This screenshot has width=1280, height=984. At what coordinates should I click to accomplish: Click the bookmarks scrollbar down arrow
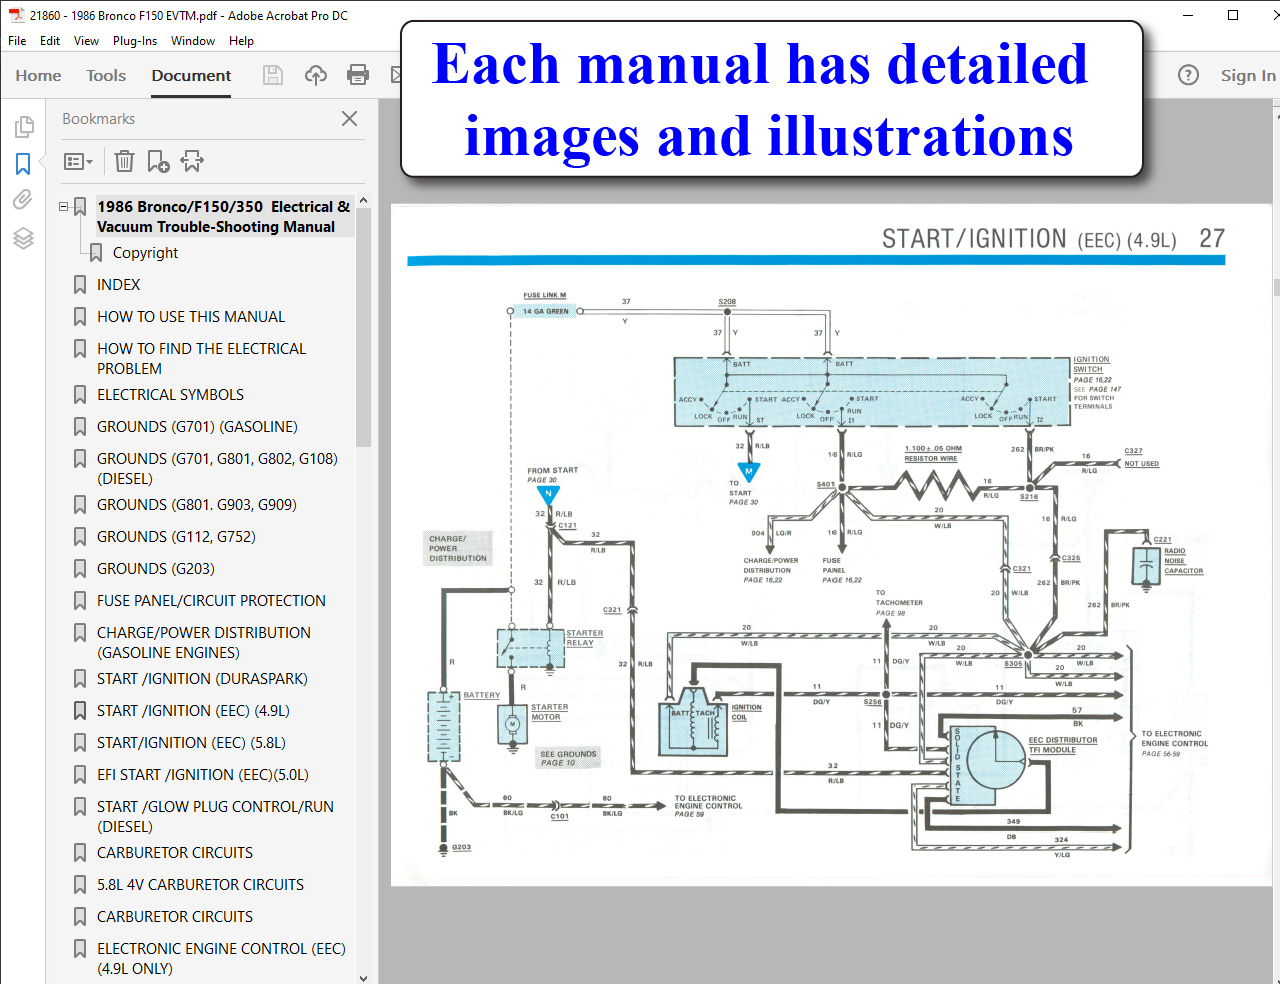click(x=363, y=977)
